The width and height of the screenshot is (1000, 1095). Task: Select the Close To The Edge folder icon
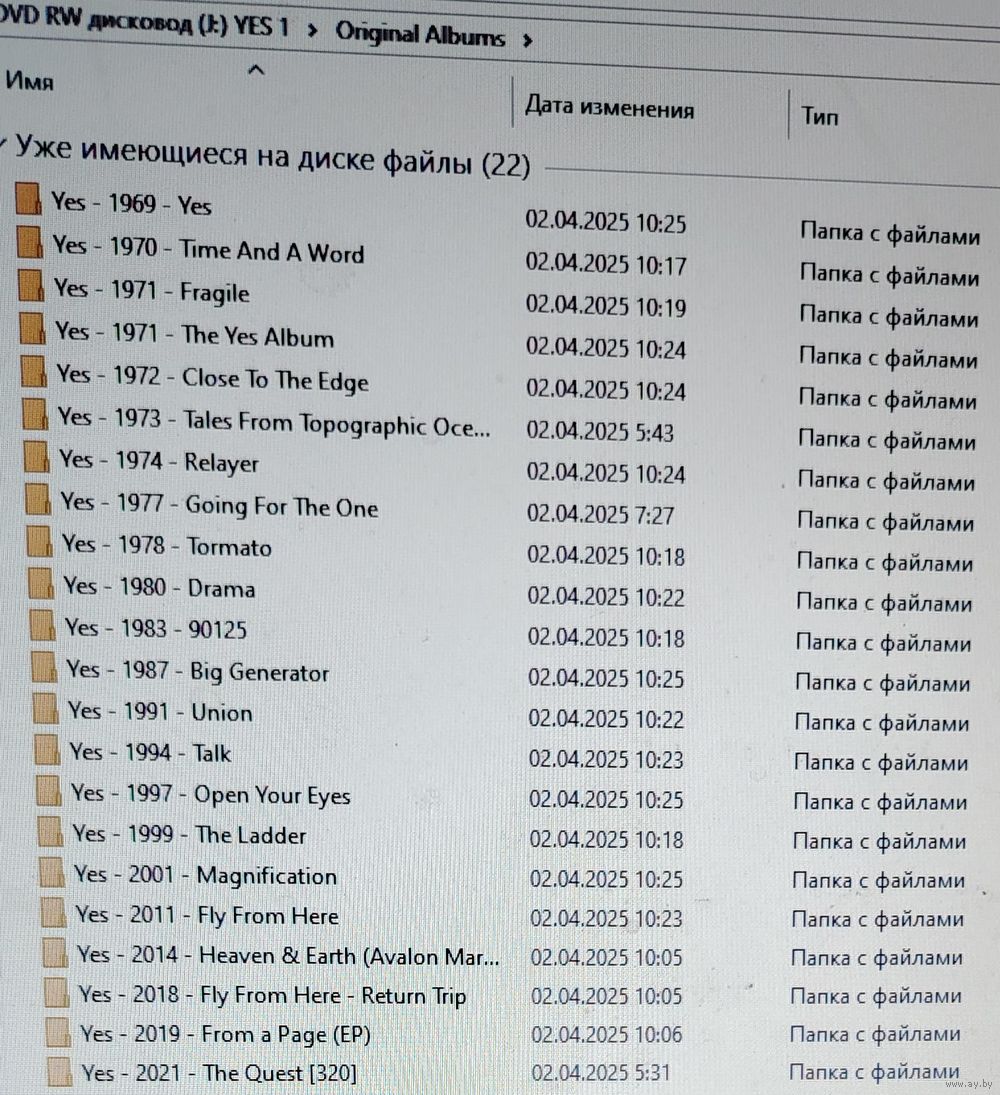tap(34, 372)
